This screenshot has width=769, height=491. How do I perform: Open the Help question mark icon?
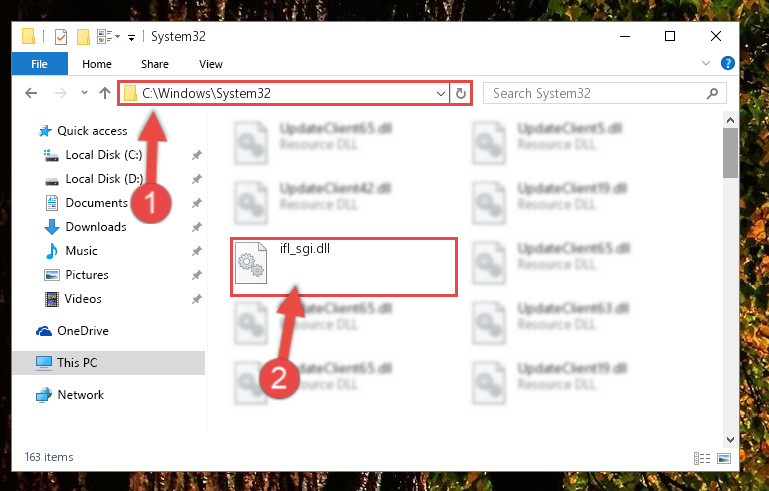[x=727, y=63]
